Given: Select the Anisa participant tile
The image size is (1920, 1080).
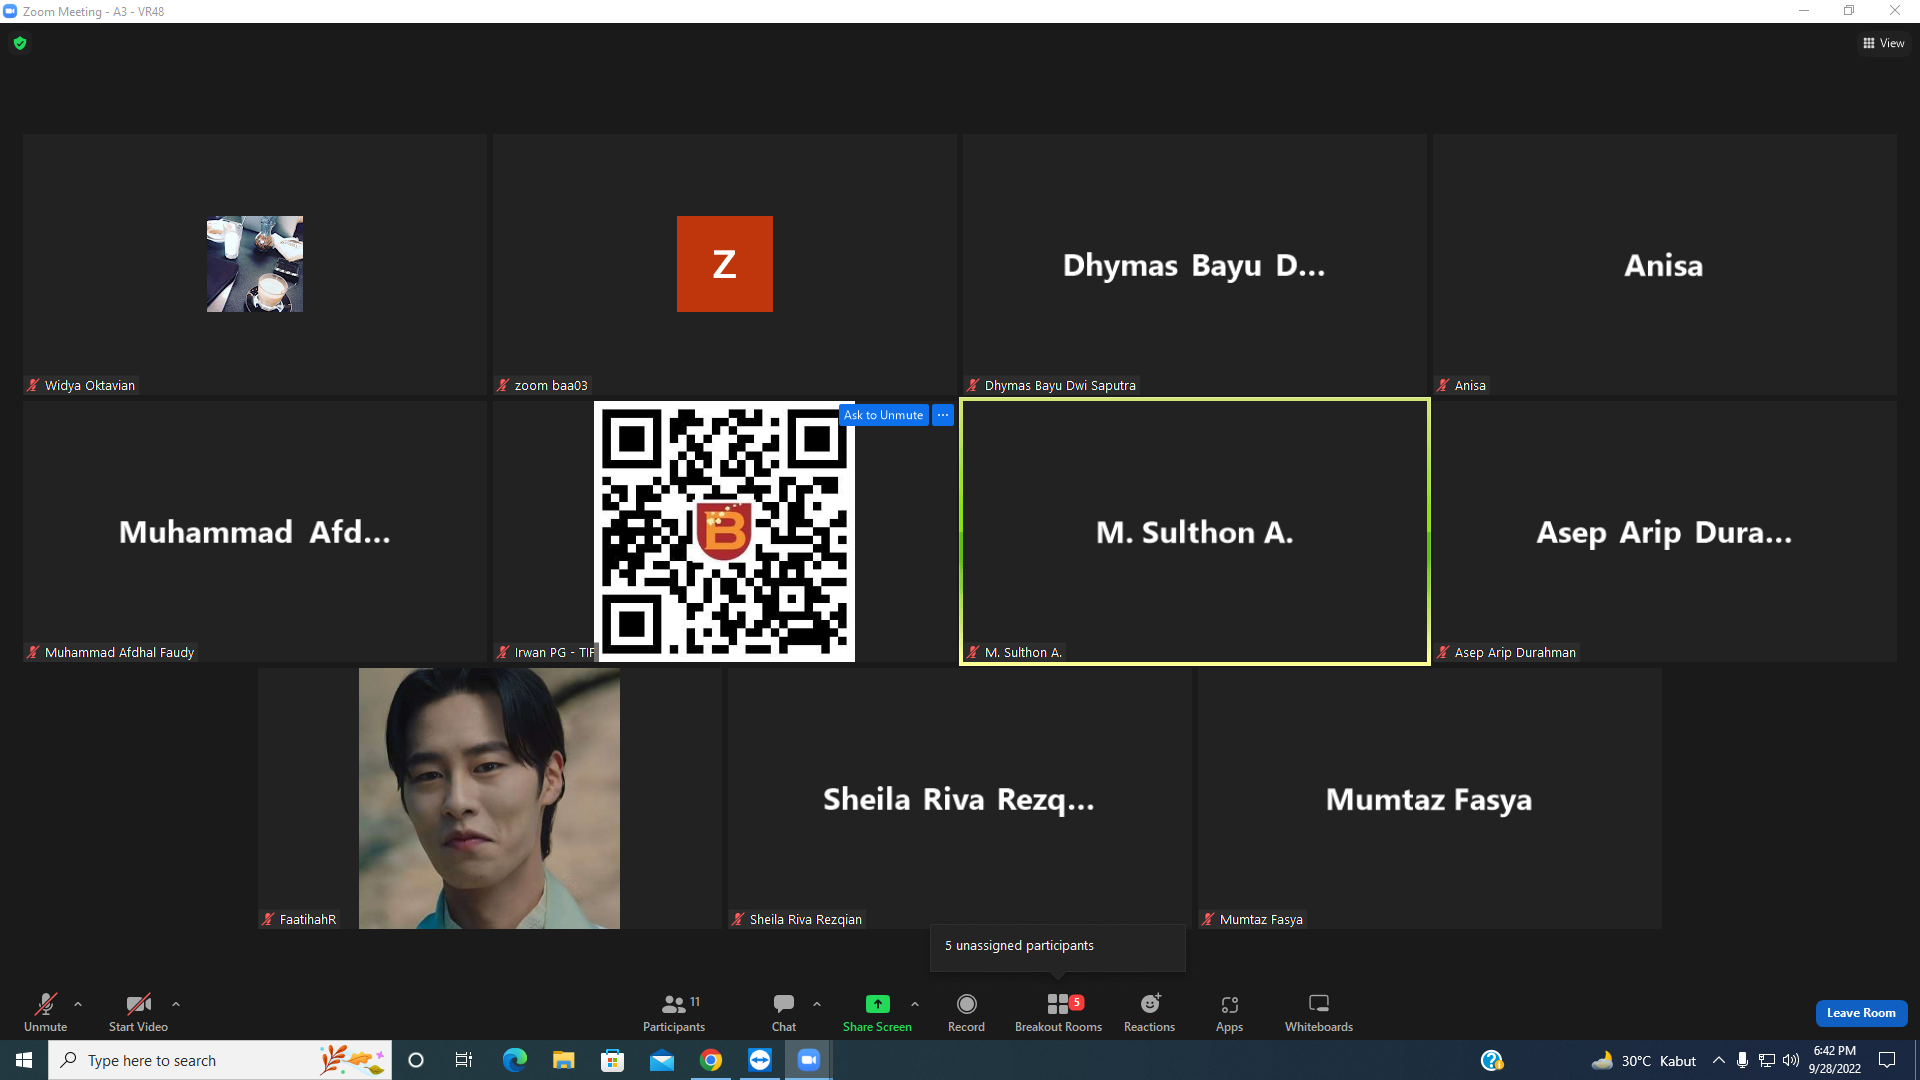Looking at the screenshot, I should (x=1665, y=265).
